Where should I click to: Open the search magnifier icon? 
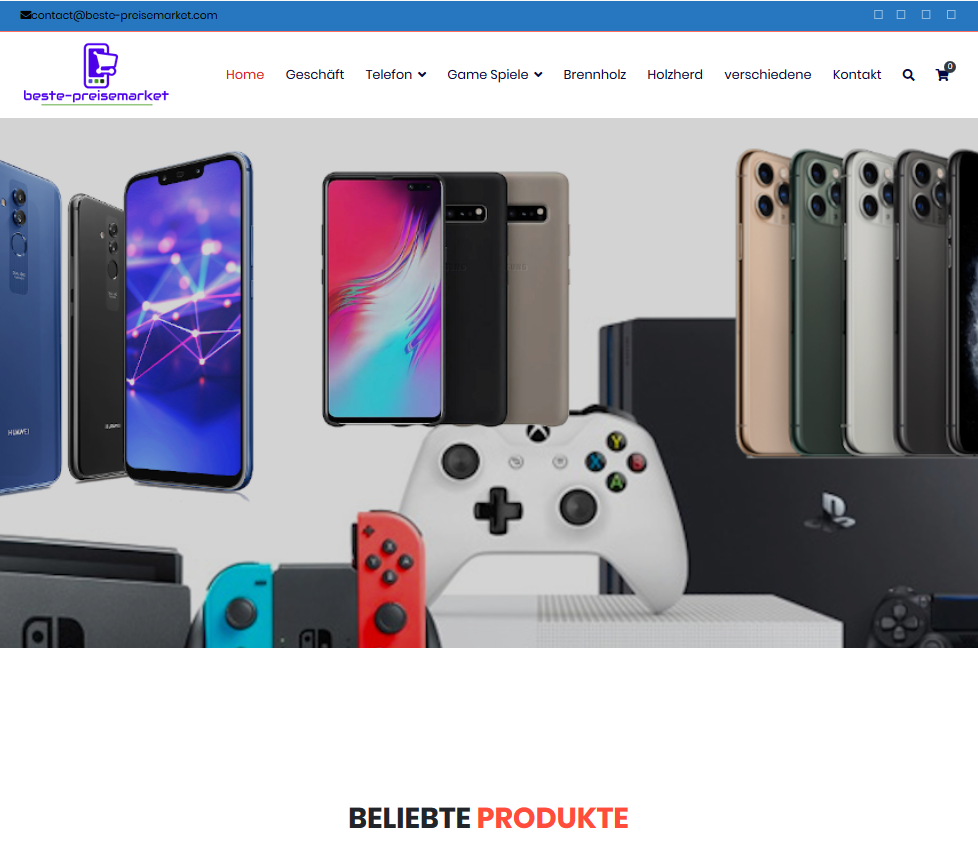point(908,75)
